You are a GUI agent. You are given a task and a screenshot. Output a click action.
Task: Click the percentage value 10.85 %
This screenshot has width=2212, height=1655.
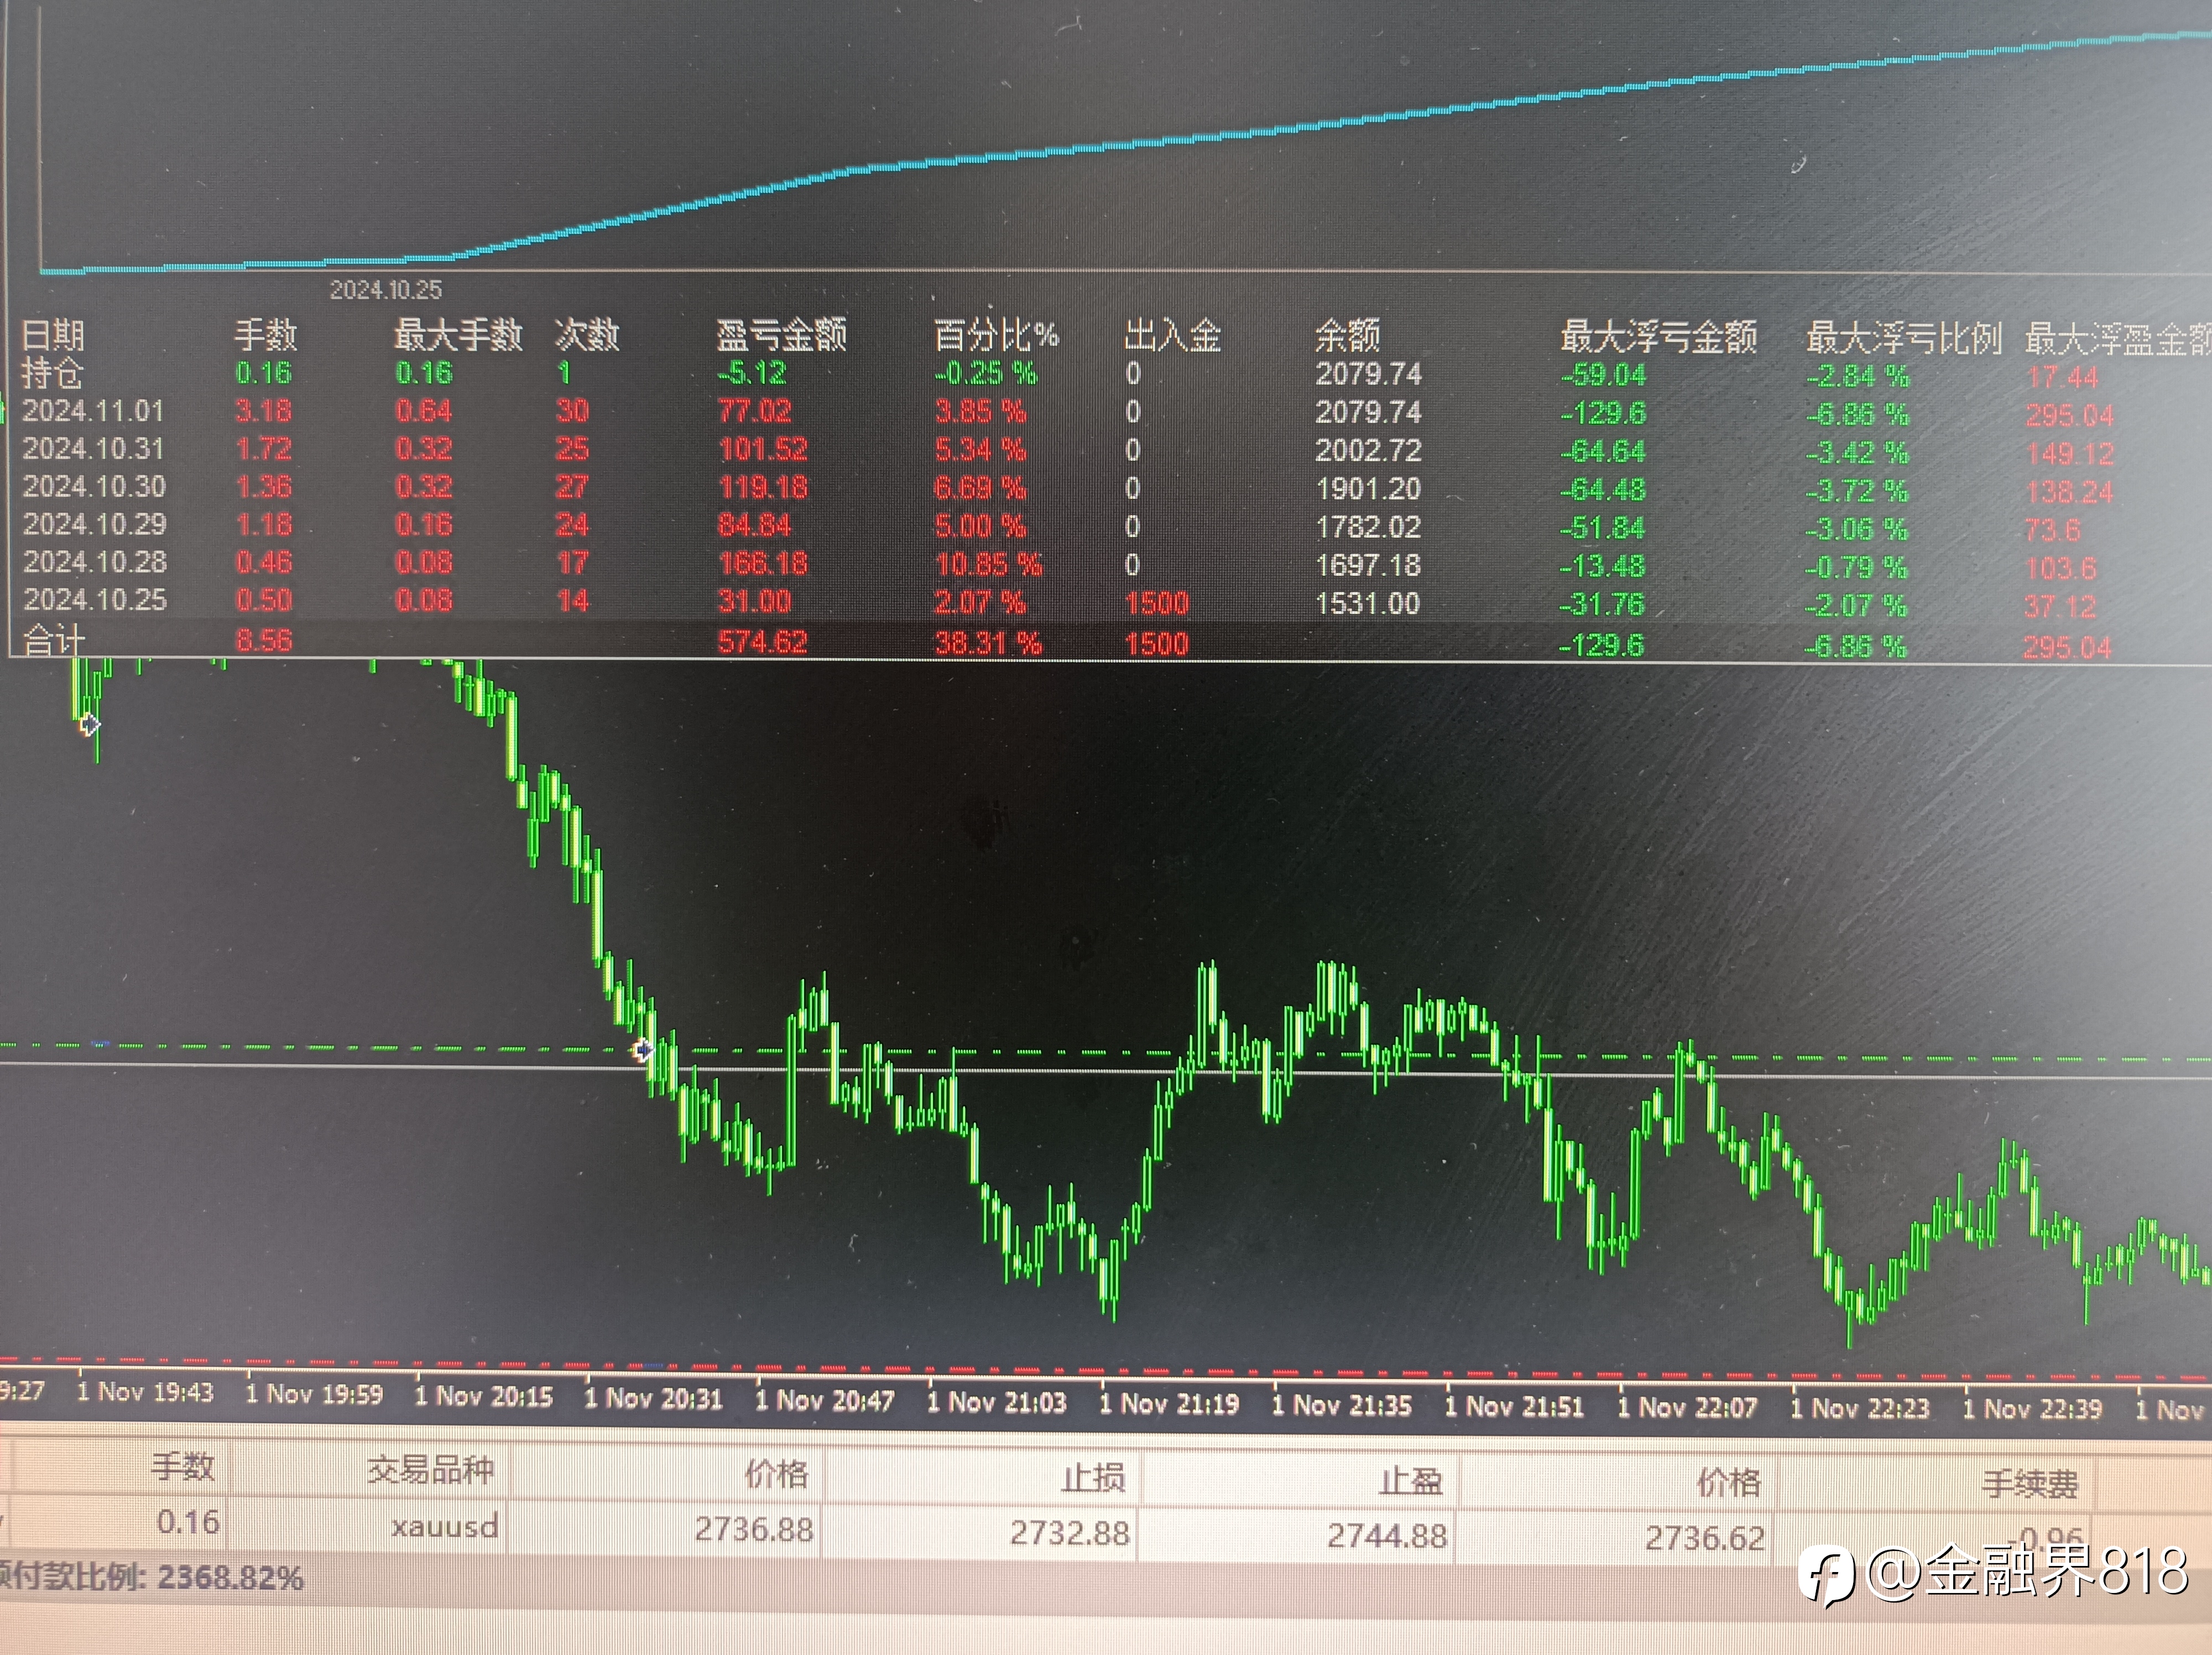[989, 565]
